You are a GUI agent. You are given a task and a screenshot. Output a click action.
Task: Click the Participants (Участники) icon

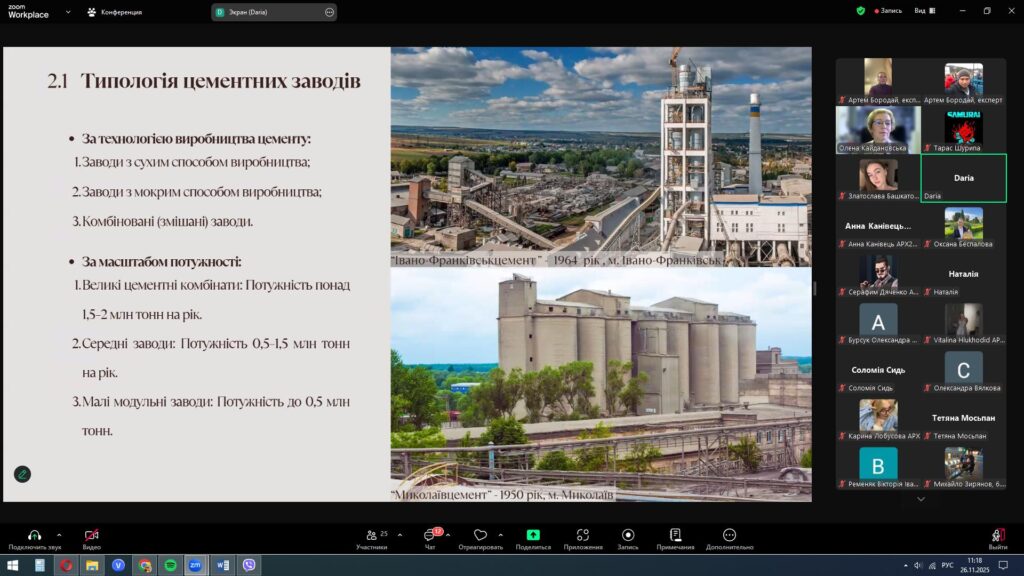click(x=371, y=536)
